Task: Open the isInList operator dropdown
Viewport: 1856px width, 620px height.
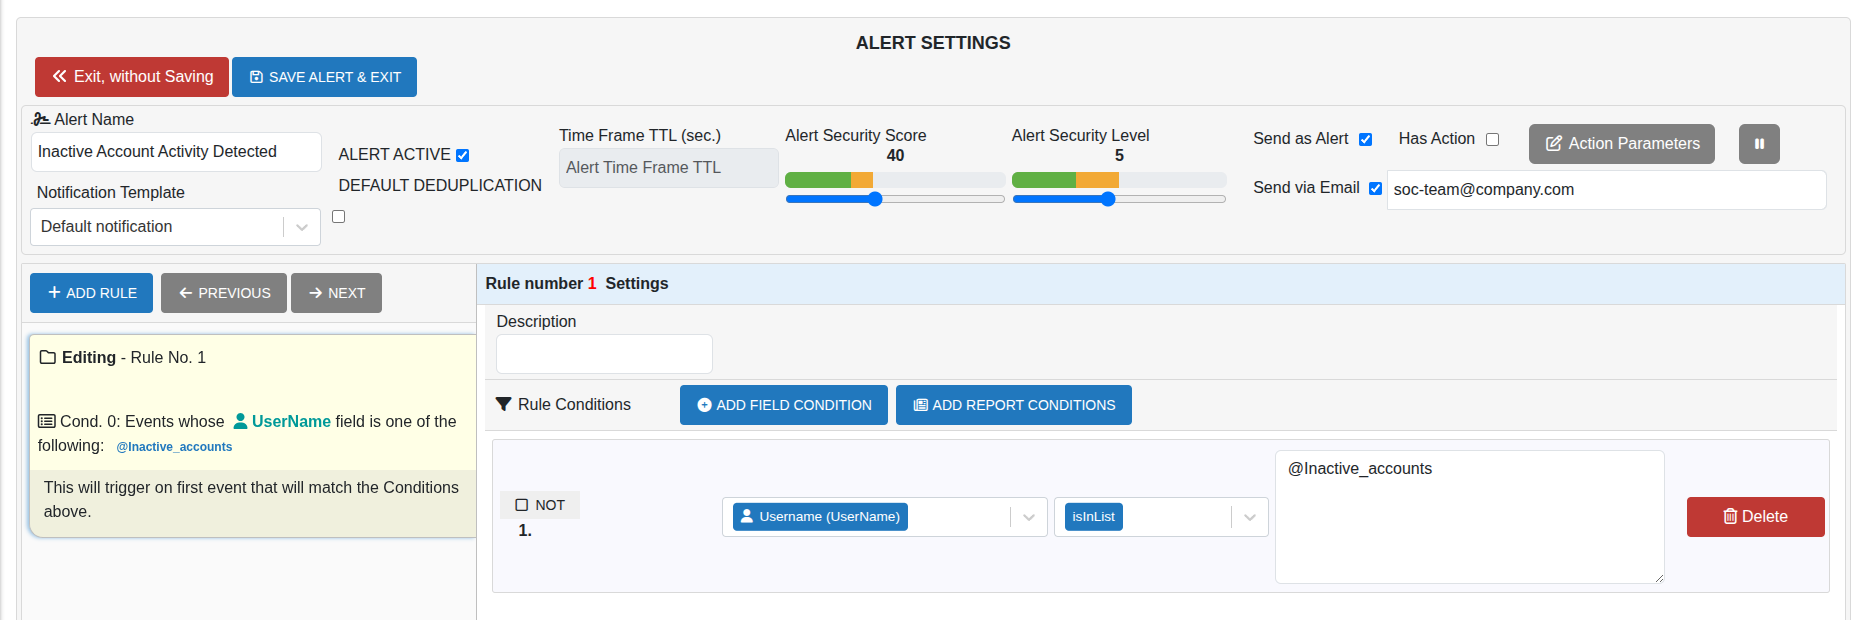Action: pyautogui.click(x=1248, y=517)
